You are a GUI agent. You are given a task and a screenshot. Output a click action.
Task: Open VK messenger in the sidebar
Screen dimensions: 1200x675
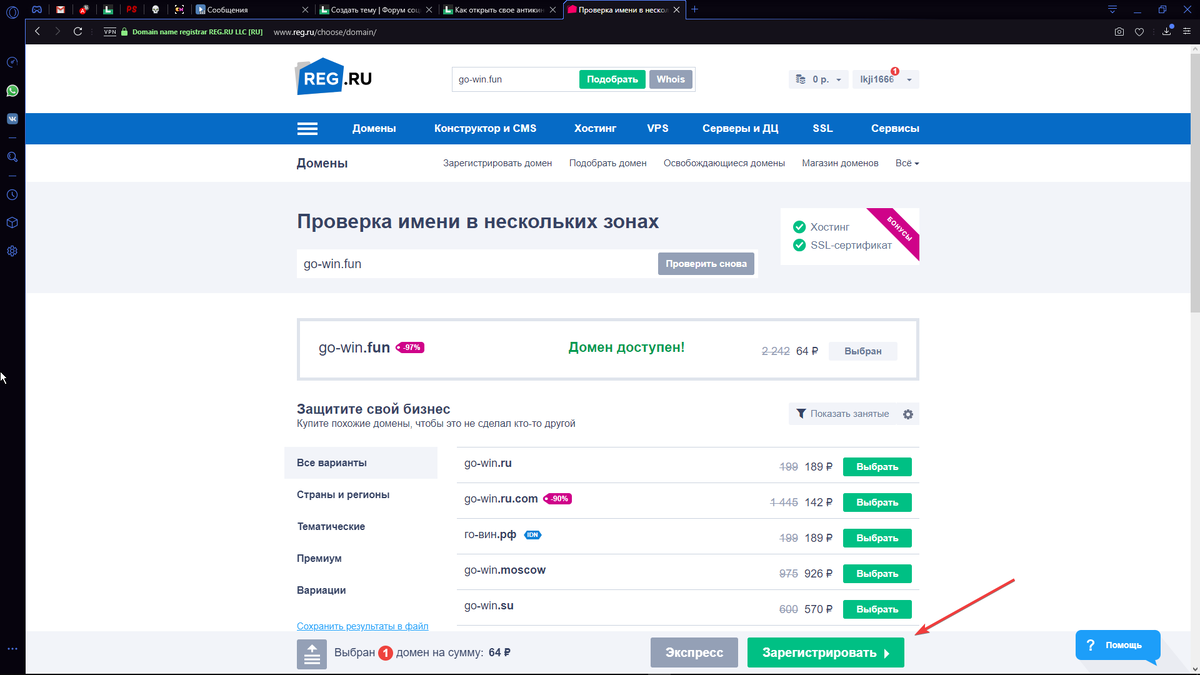12,118
